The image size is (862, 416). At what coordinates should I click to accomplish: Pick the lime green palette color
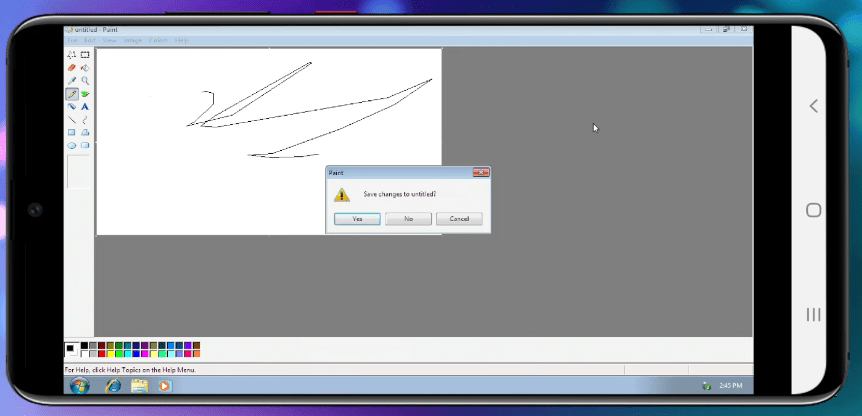[x=119, y=353]
